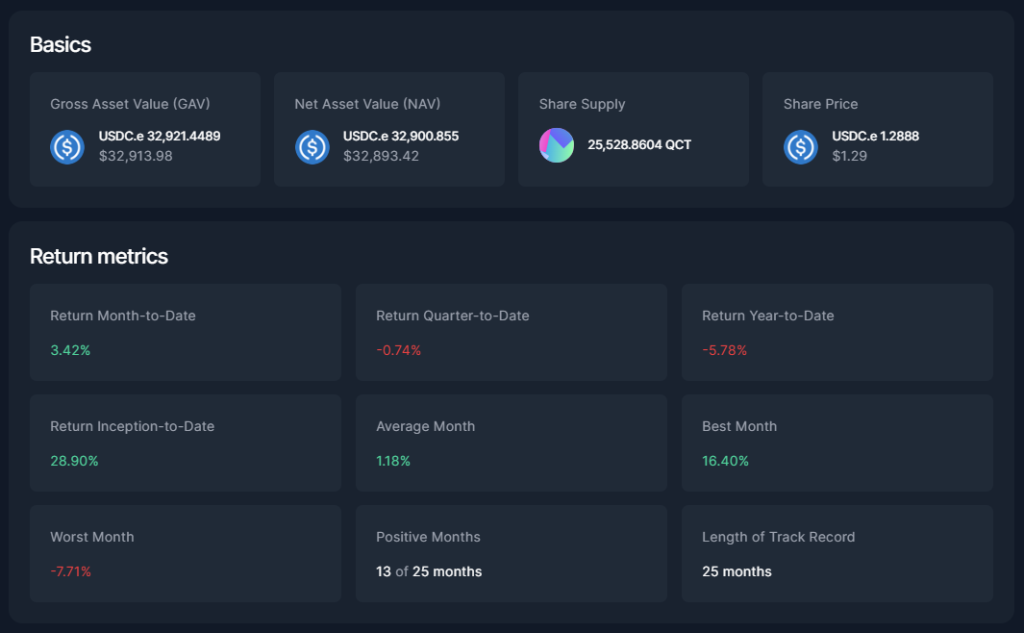
Task: Select the Positive Months 13 of 25 text
Action: pyautogui.click(x=428, y=572)
